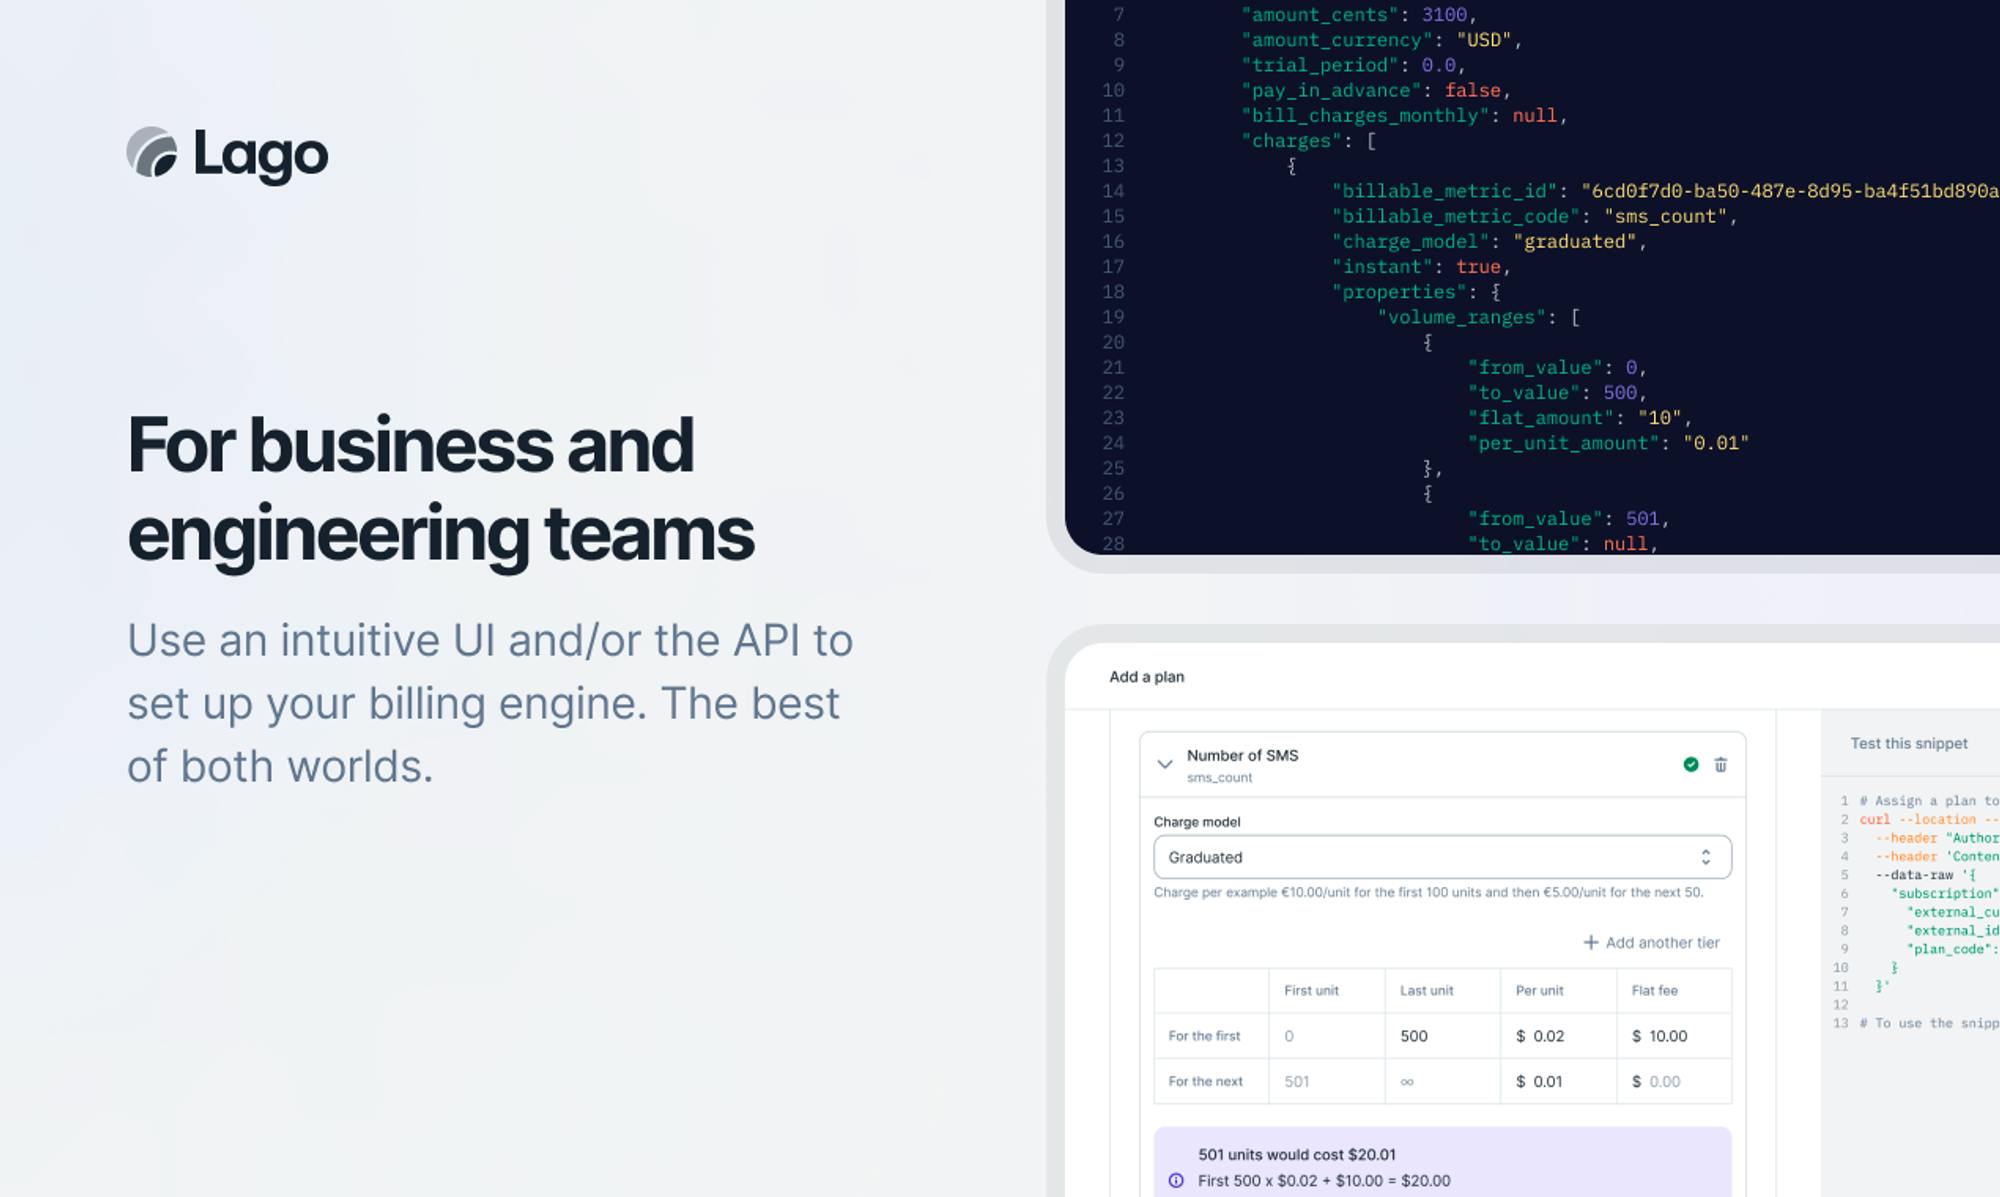Add another tier to the charge
This screenshot has width=2000, height=1197.
pyautogui.click(x=1651, y=943)
